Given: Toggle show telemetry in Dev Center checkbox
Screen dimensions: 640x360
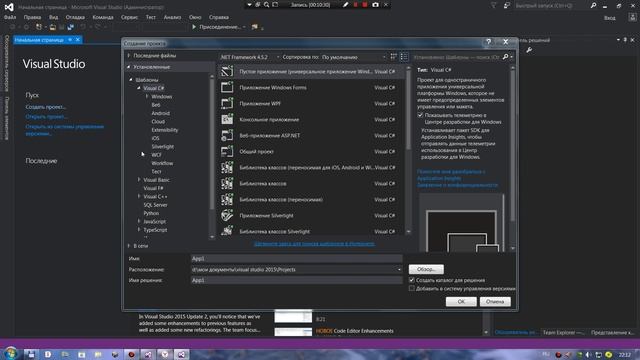Looking at the screenshot, I should 420,115.
